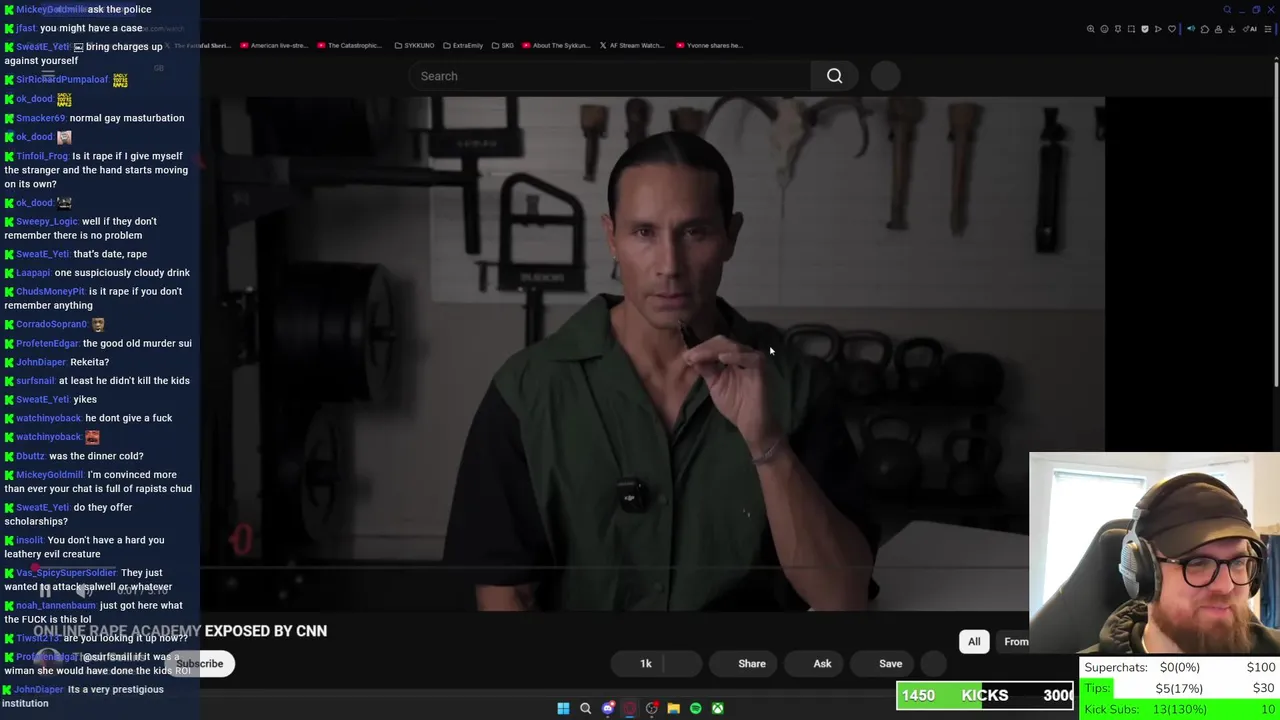
Task: Open the Spotify taskbar icon
Action: point(695,708)
